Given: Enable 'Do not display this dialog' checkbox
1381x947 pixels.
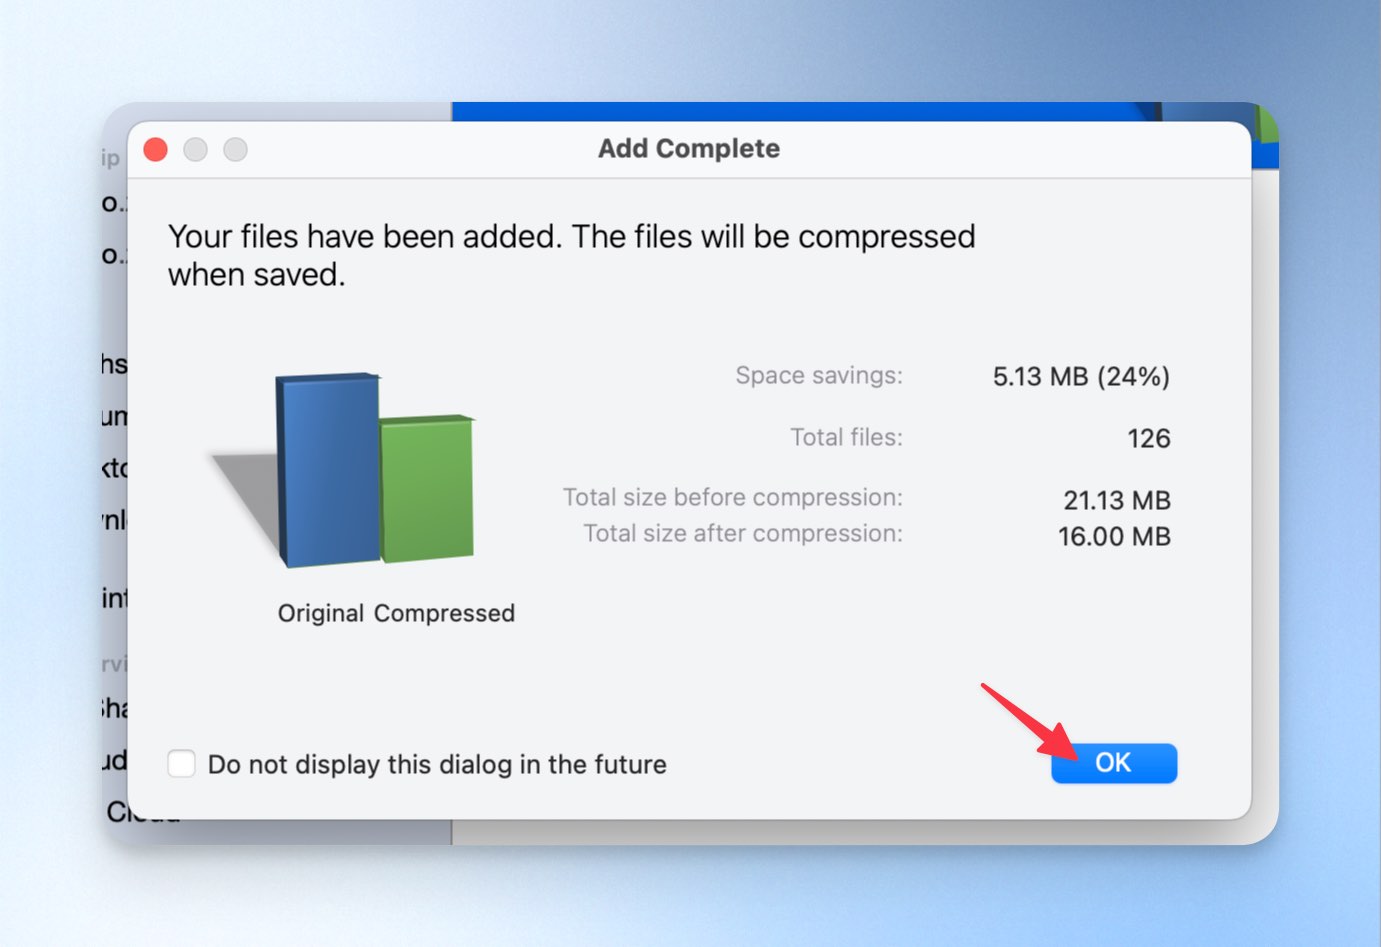Looking at the screenshot, I should [x=181, y=764].
